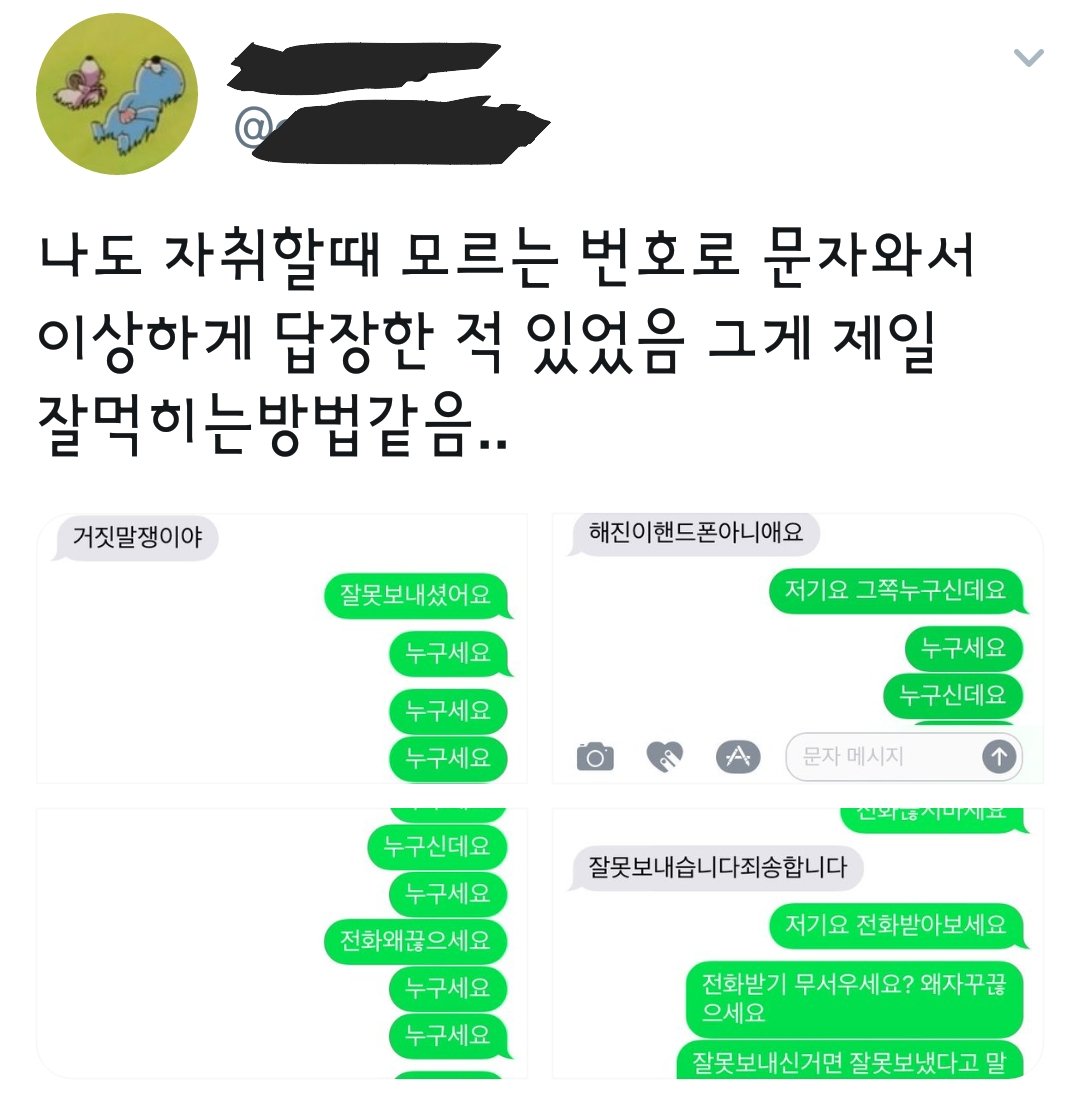The width and height of the screenshot is (1070, 1114).
Task: Open the author's cartoon profile picture
Action: [117, 94]
